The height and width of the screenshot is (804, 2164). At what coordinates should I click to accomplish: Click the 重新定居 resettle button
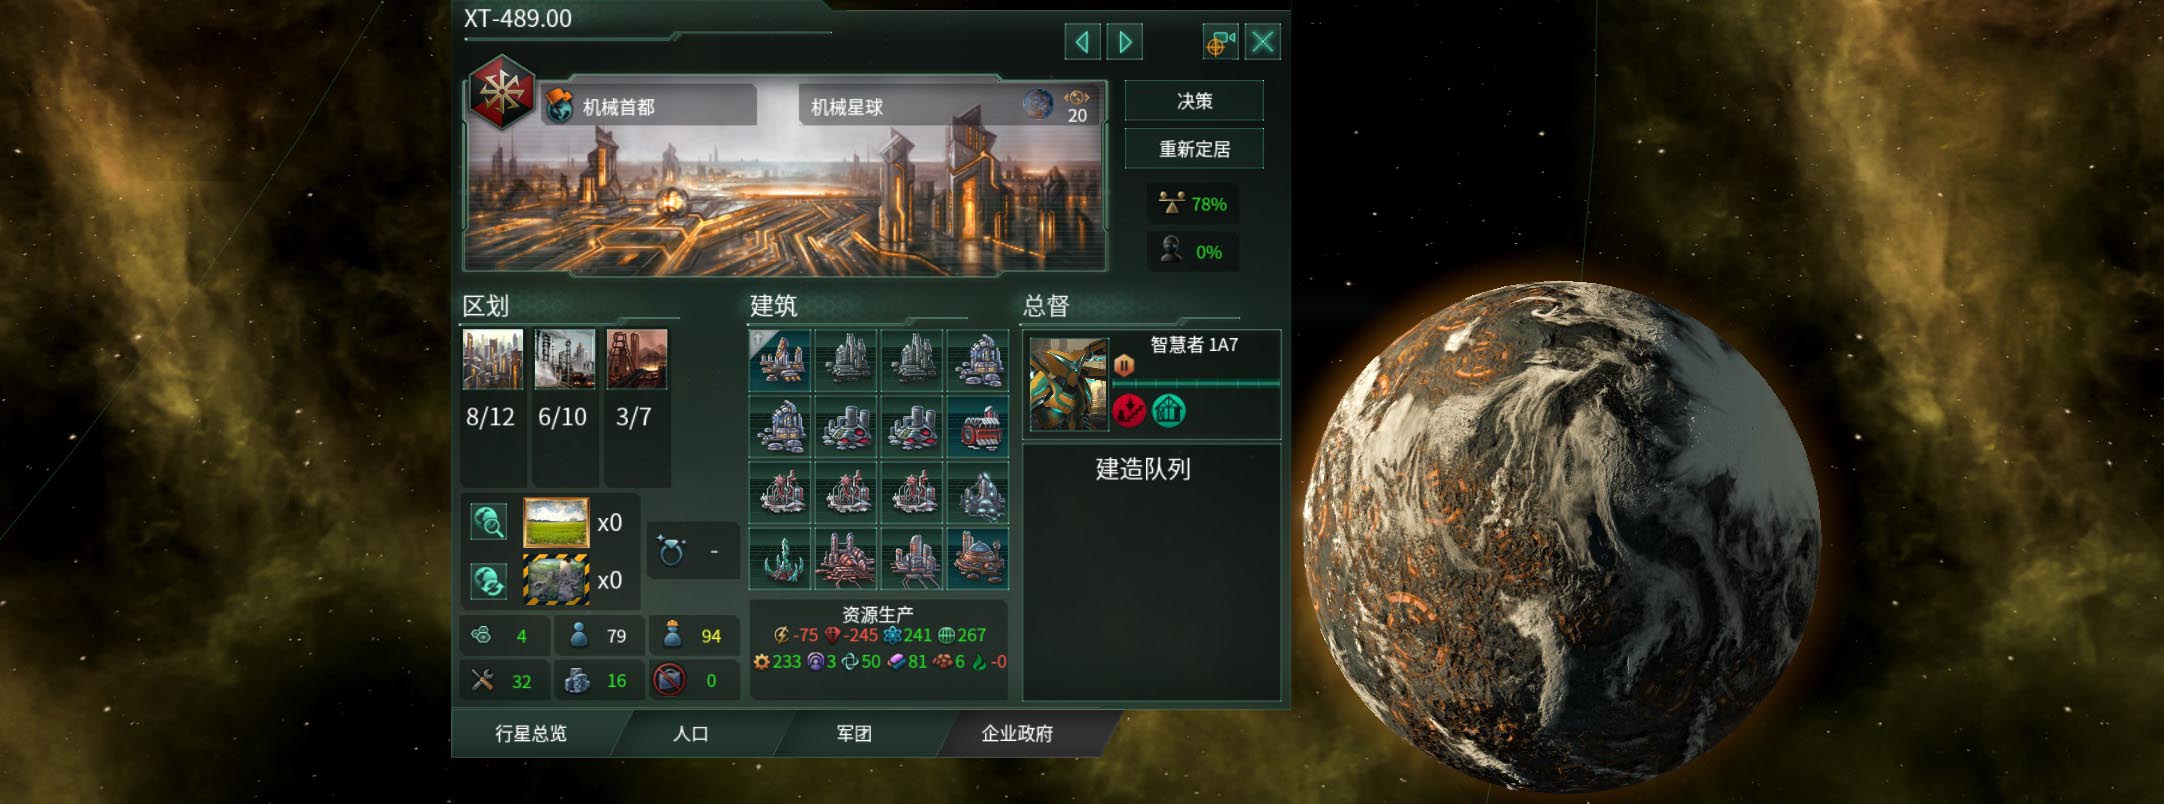[1194, 149]
